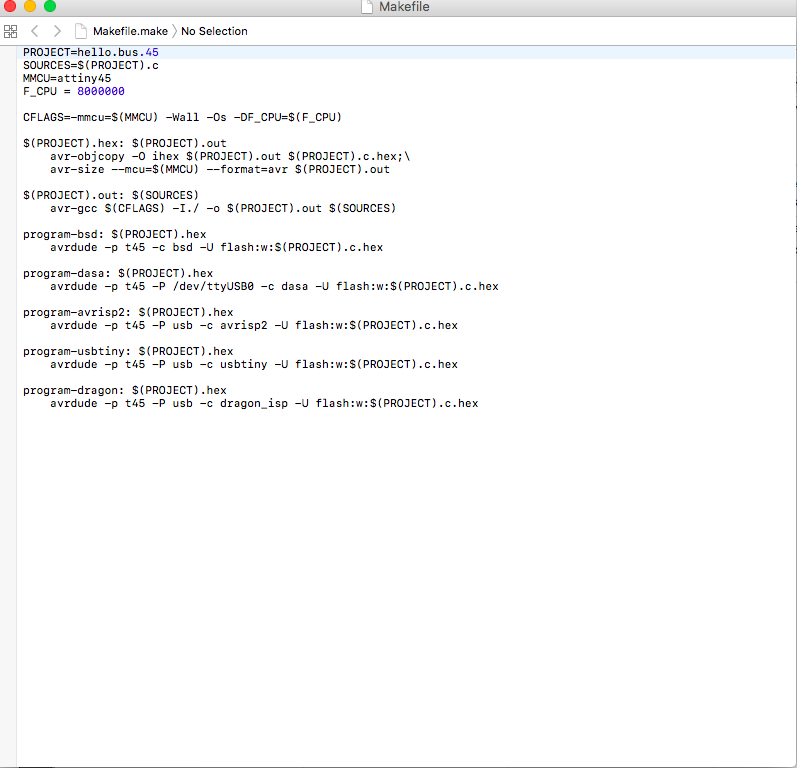
Task: Open the No Selection jump bar menu
Action: tap(214, 32)
